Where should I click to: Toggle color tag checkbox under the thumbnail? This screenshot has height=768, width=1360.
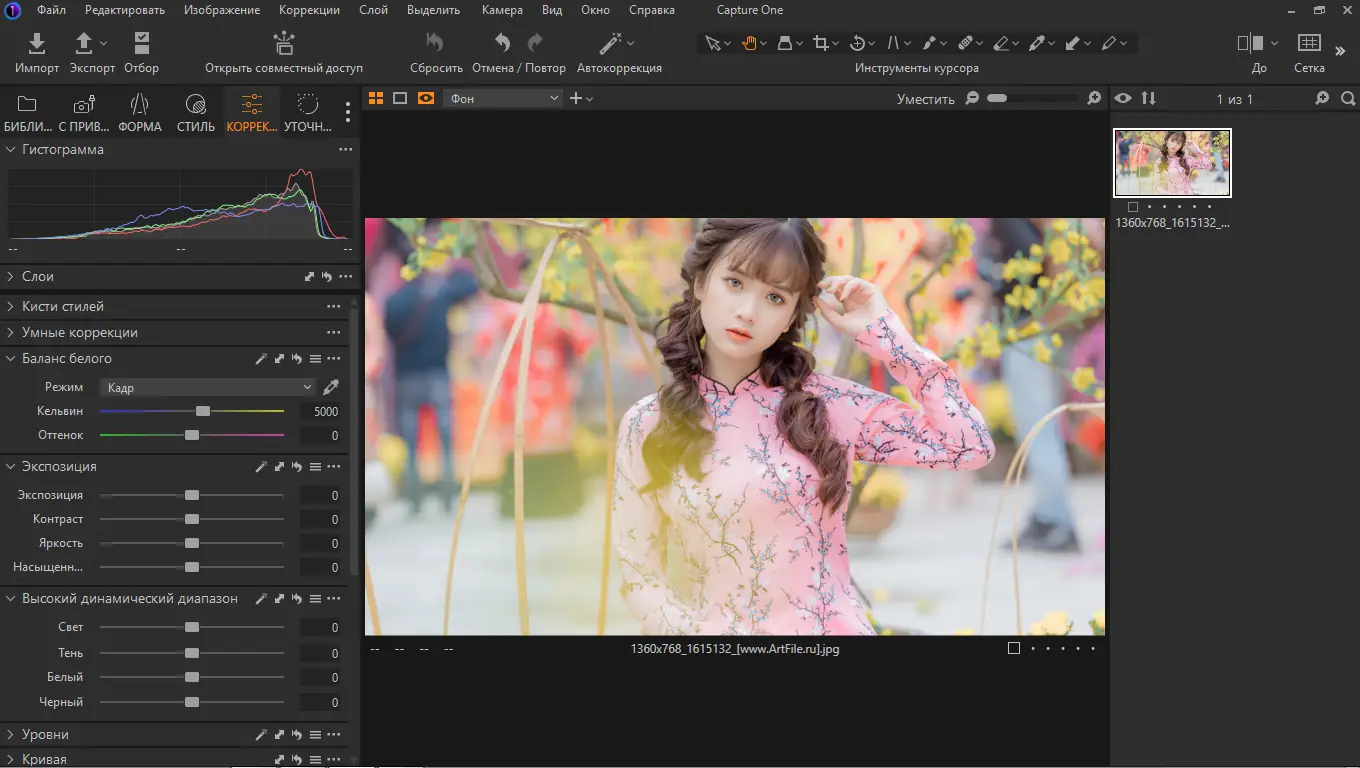point(1133,207)
